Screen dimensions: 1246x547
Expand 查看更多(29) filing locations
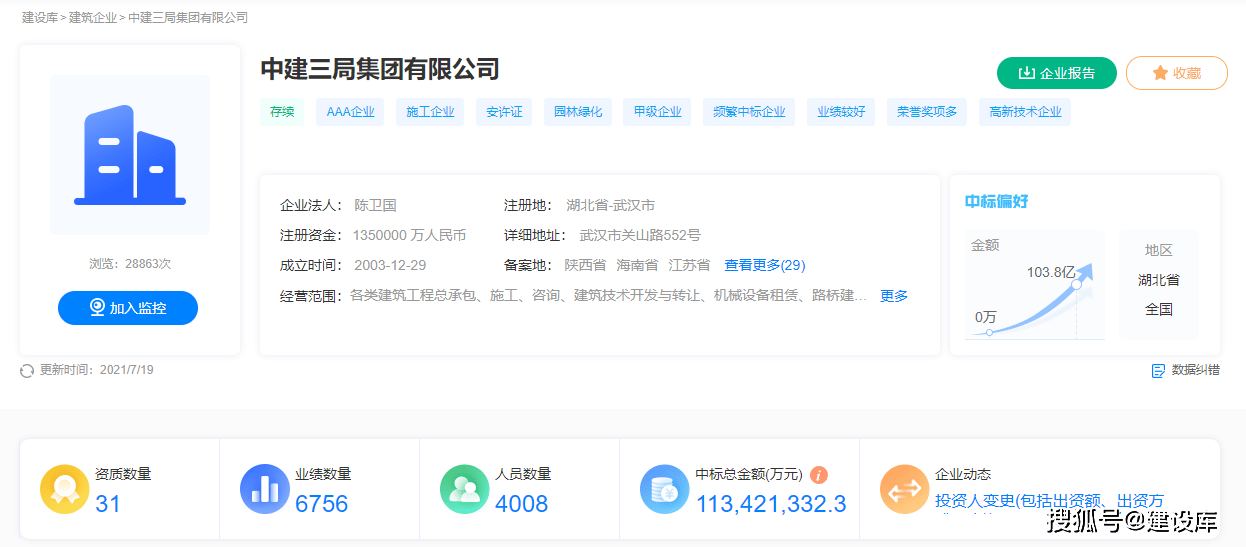point(764,265)
